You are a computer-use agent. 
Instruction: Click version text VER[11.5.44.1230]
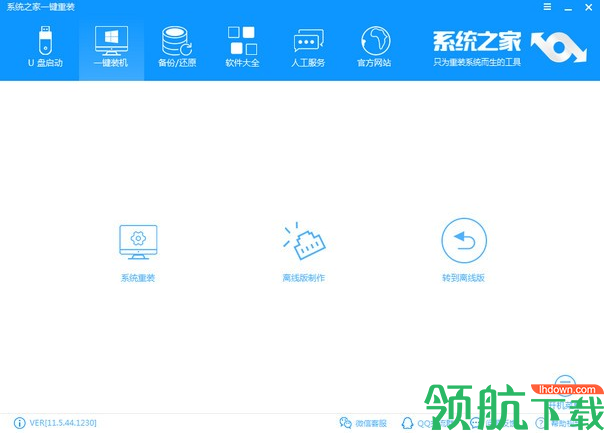[63, 423]
